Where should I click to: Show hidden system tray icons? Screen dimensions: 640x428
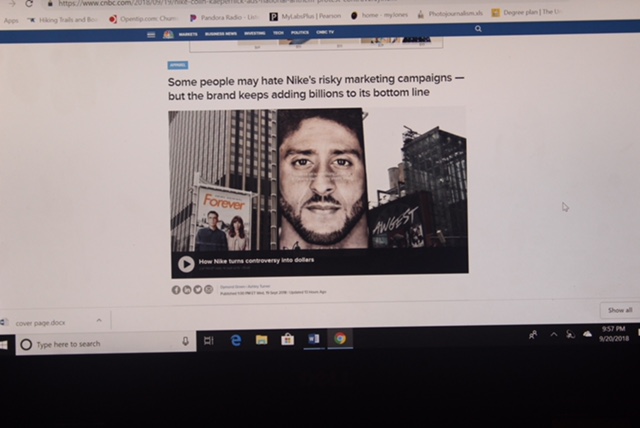point(554,335)
